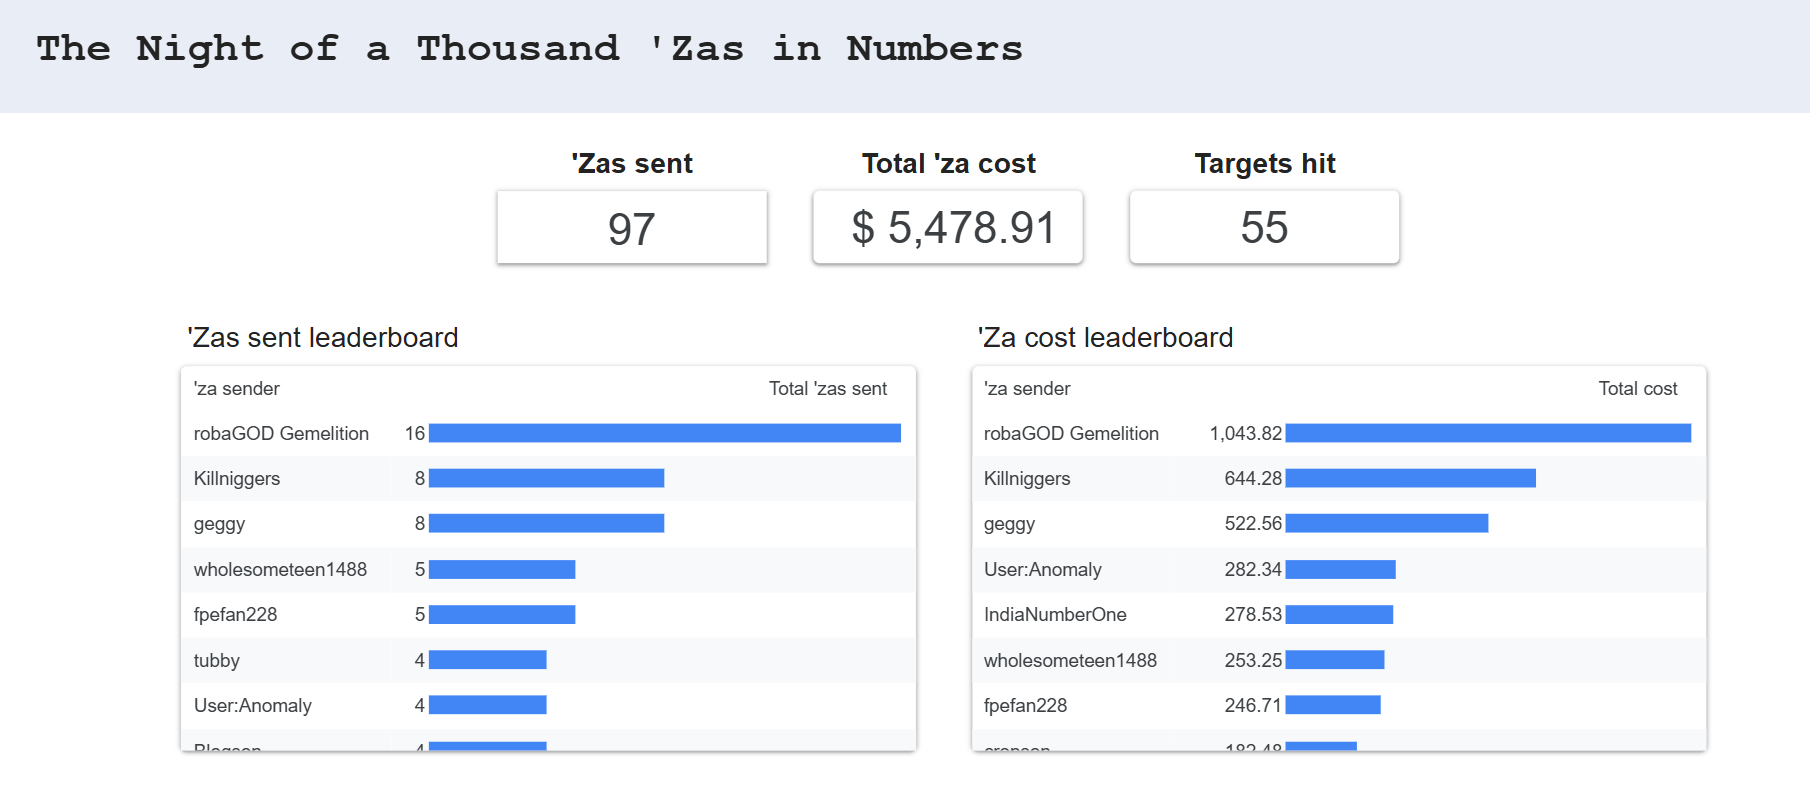1810x785 pixels.
Task: Click the 'Za cost leaderboard title
Action: click(x=1105, y=338)
